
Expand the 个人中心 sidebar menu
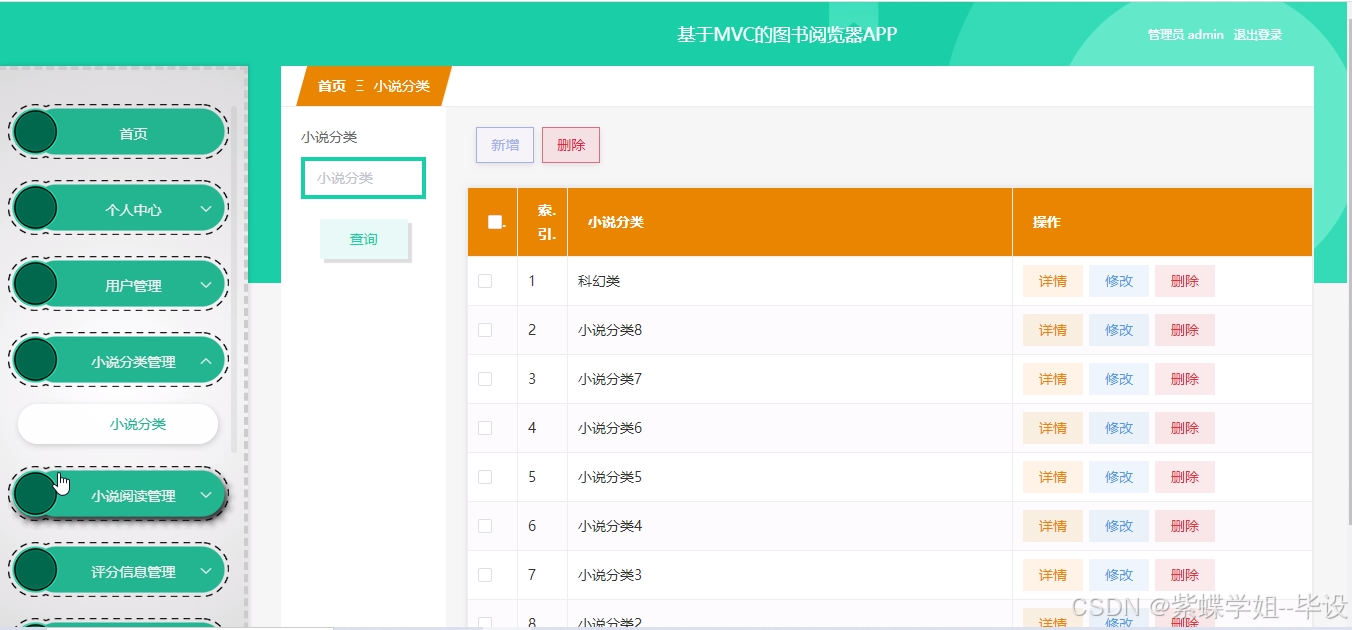[119, 210]
